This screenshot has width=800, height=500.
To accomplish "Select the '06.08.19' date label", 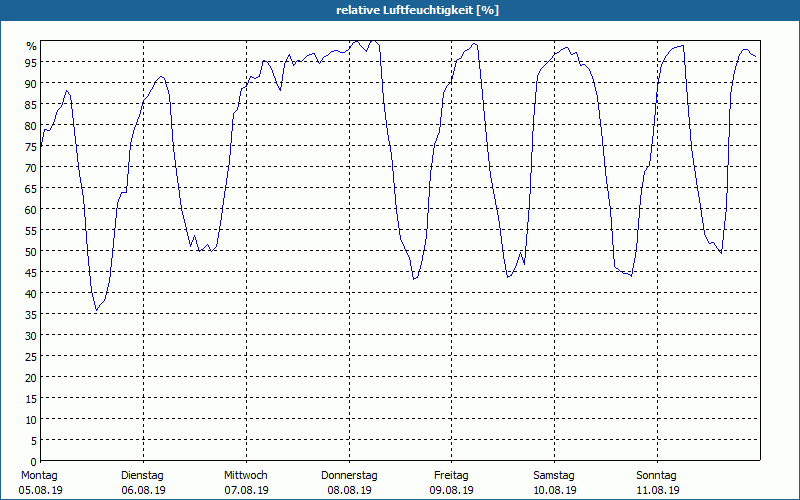I will coord(143,490).
